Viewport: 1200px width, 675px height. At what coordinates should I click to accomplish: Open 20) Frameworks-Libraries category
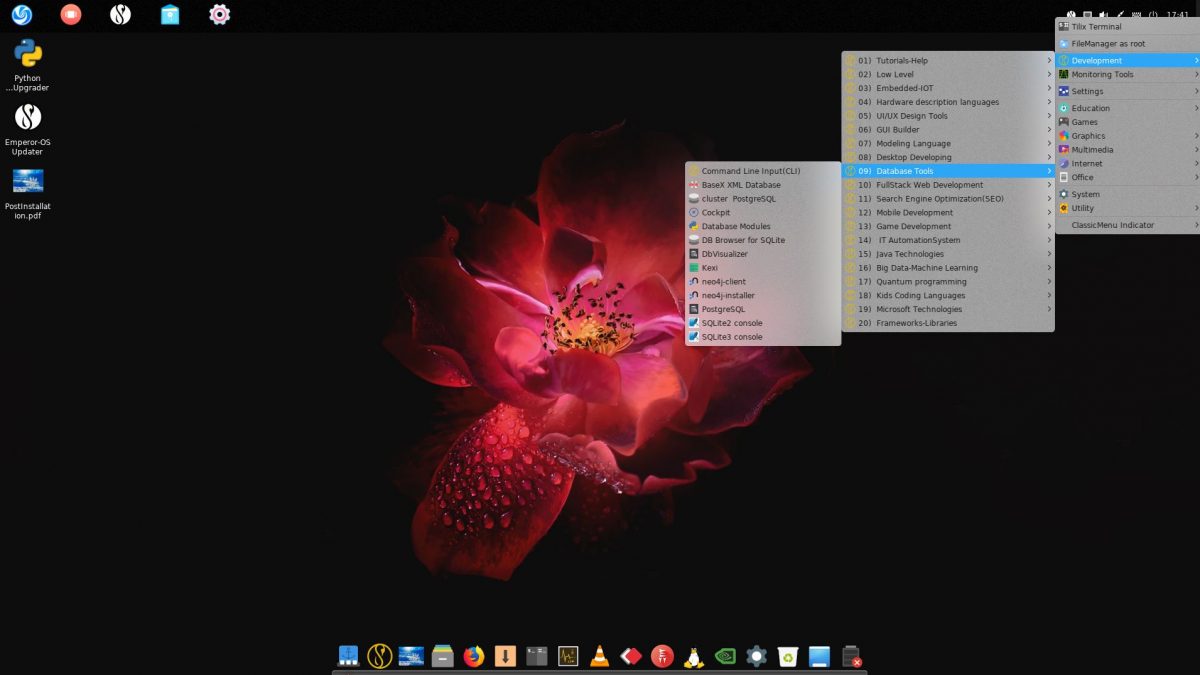point(948,323)
